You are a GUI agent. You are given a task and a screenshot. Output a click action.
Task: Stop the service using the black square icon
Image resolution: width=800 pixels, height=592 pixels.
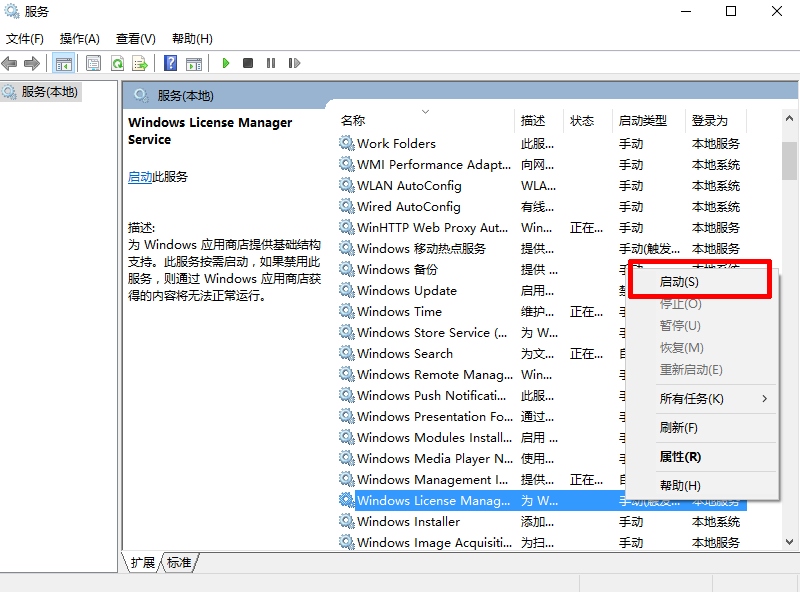(x=250, y=63)
